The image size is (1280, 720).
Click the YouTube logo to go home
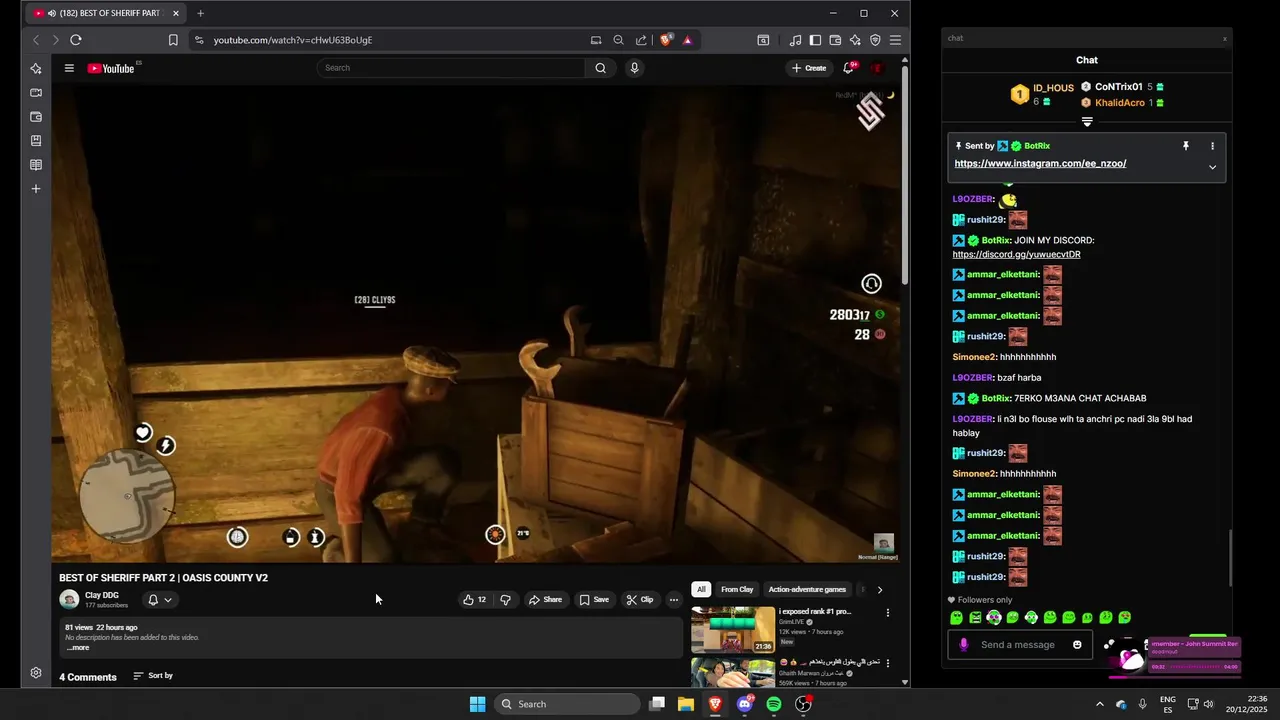(111, 68)
